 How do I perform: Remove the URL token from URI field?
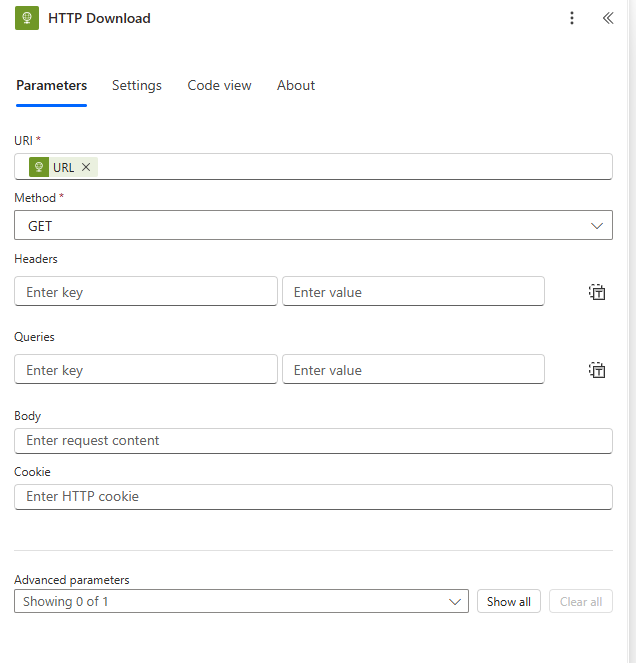click(x=86, y=167)
